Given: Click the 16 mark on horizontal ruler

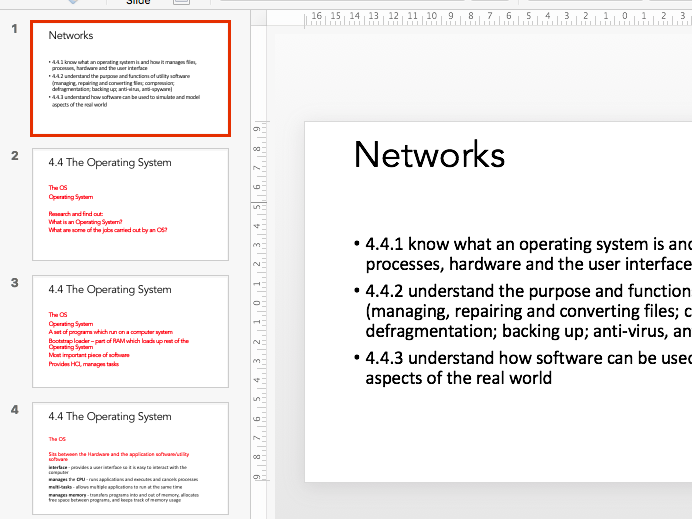Looking at the screenshot, I should pyautogui.click(x=317, y=16).
